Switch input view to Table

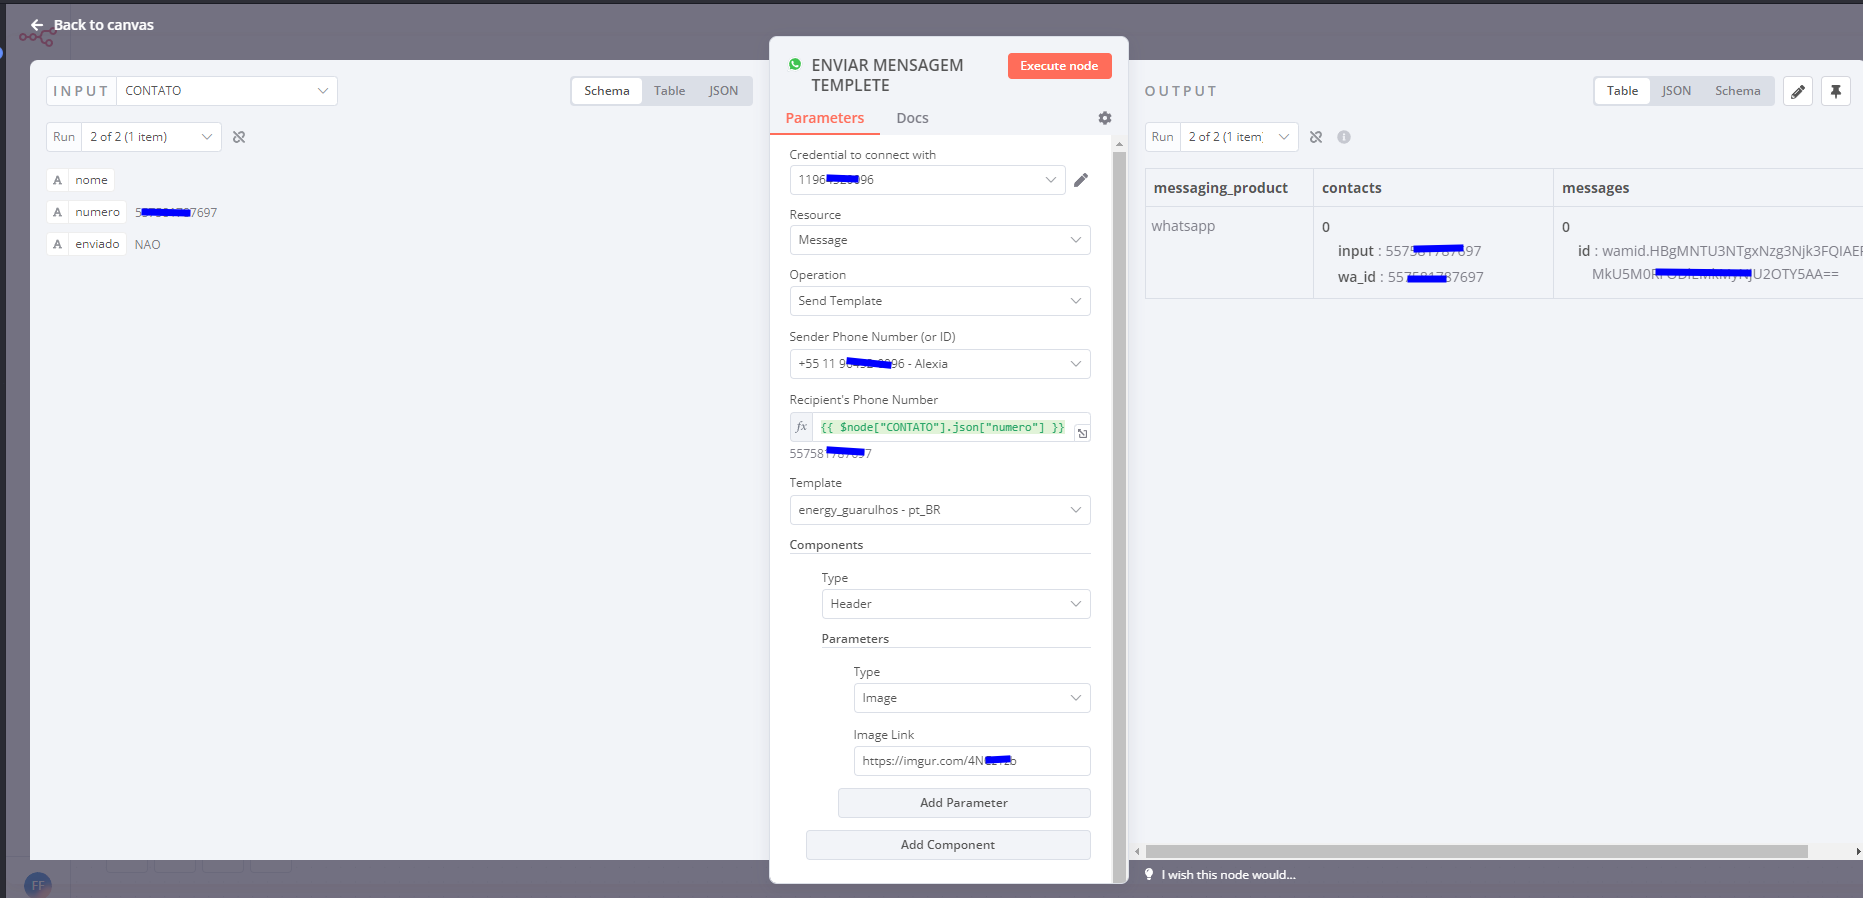670,91
